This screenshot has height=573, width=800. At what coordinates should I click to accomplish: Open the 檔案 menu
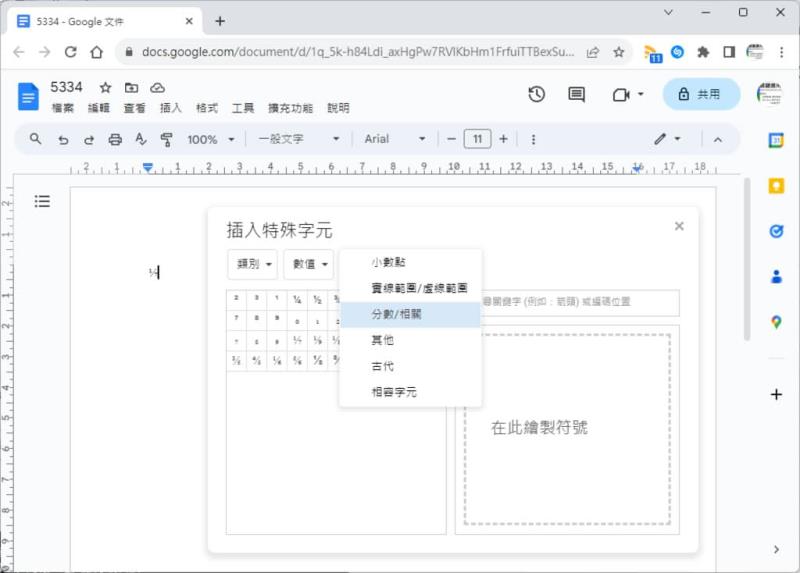tap(63, 108)
